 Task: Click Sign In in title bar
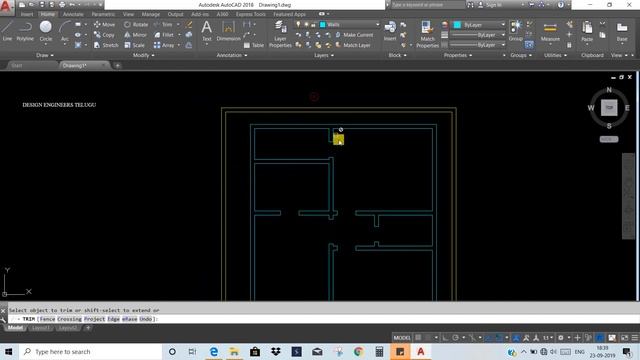(489, 5)
